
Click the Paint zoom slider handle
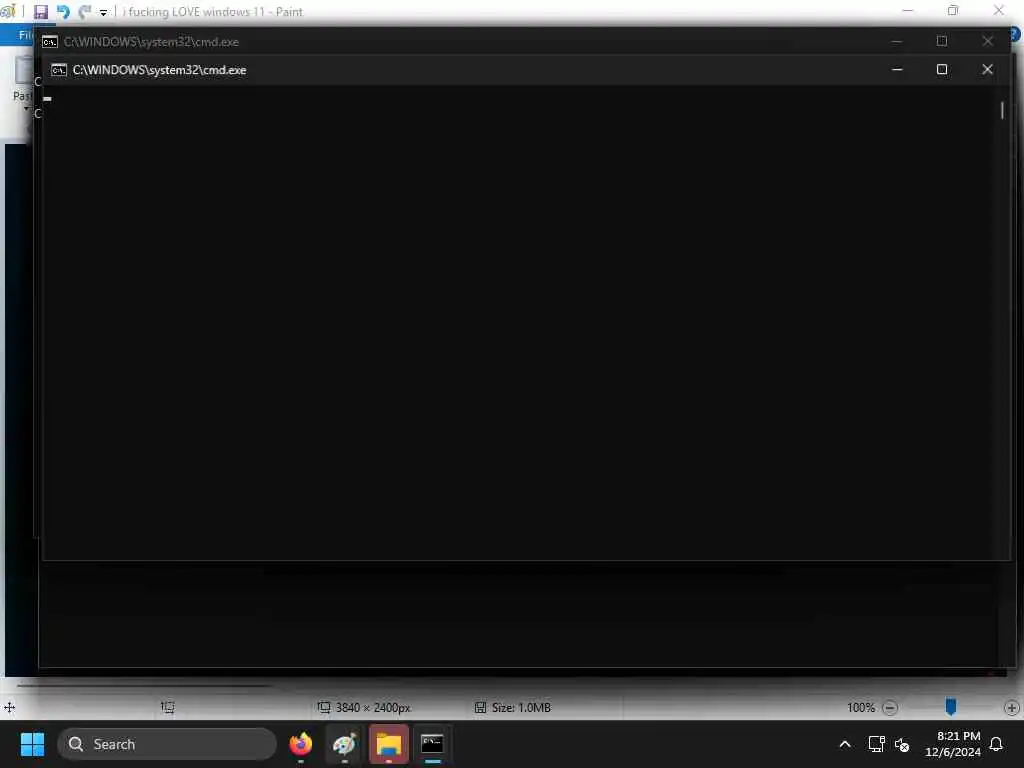951,707
